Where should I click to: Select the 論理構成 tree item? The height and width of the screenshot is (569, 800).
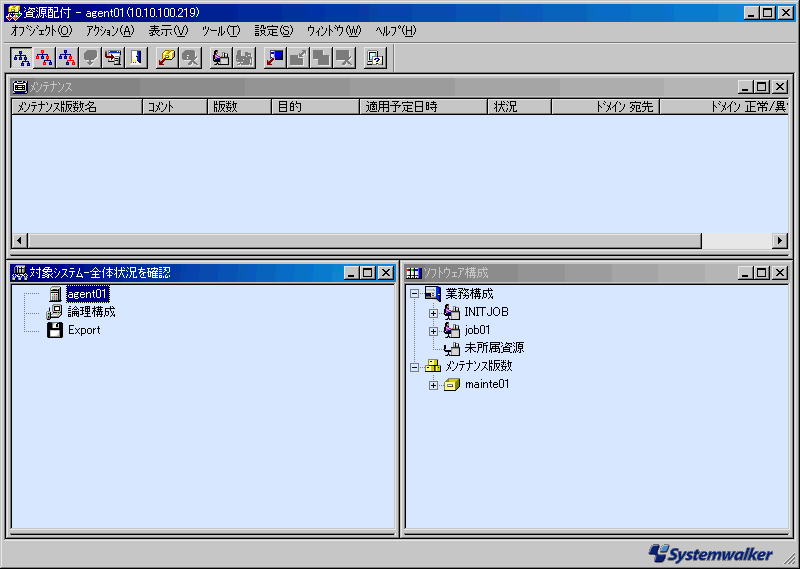[x=91, y=312]
